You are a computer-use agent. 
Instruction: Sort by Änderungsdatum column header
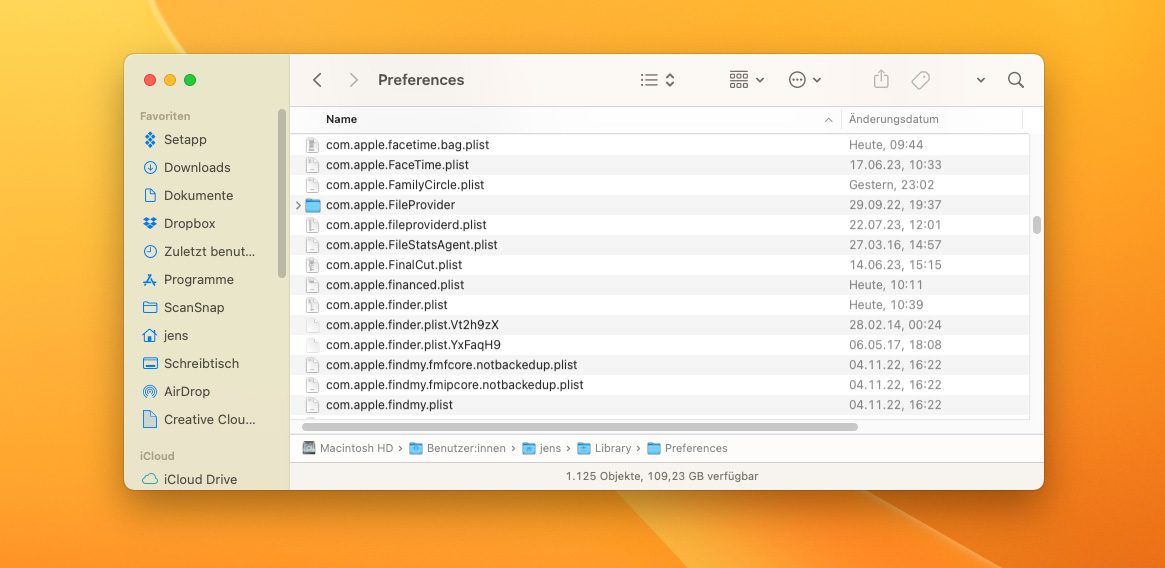[893, 119]
